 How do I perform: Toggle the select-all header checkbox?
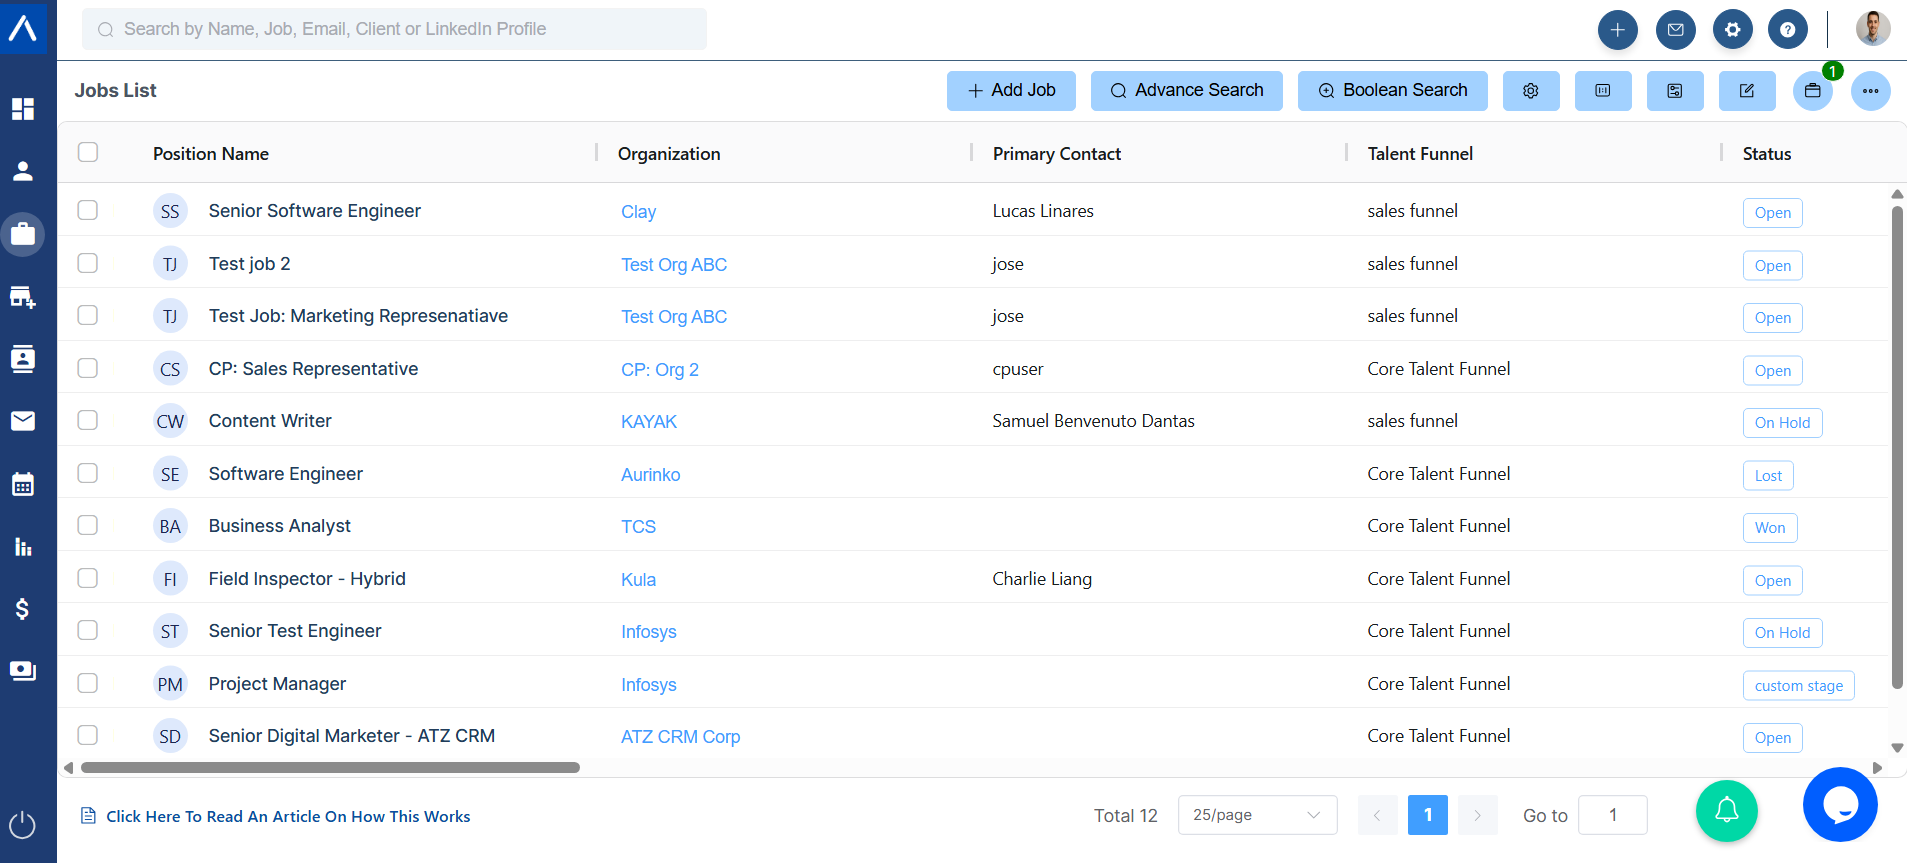tap(88, 152)
